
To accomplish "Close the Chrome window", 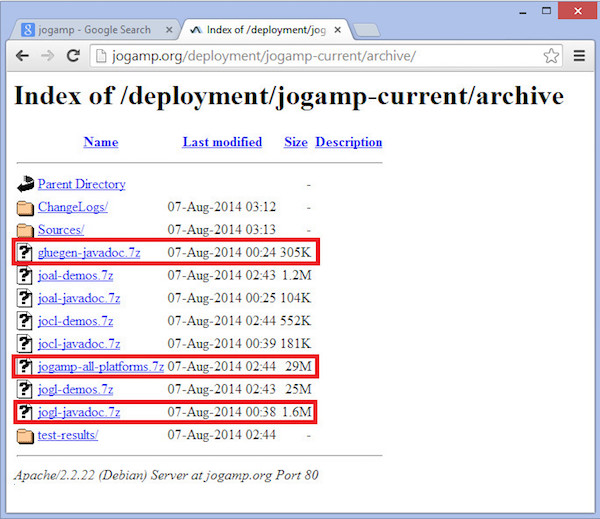I will pos(578,11).
